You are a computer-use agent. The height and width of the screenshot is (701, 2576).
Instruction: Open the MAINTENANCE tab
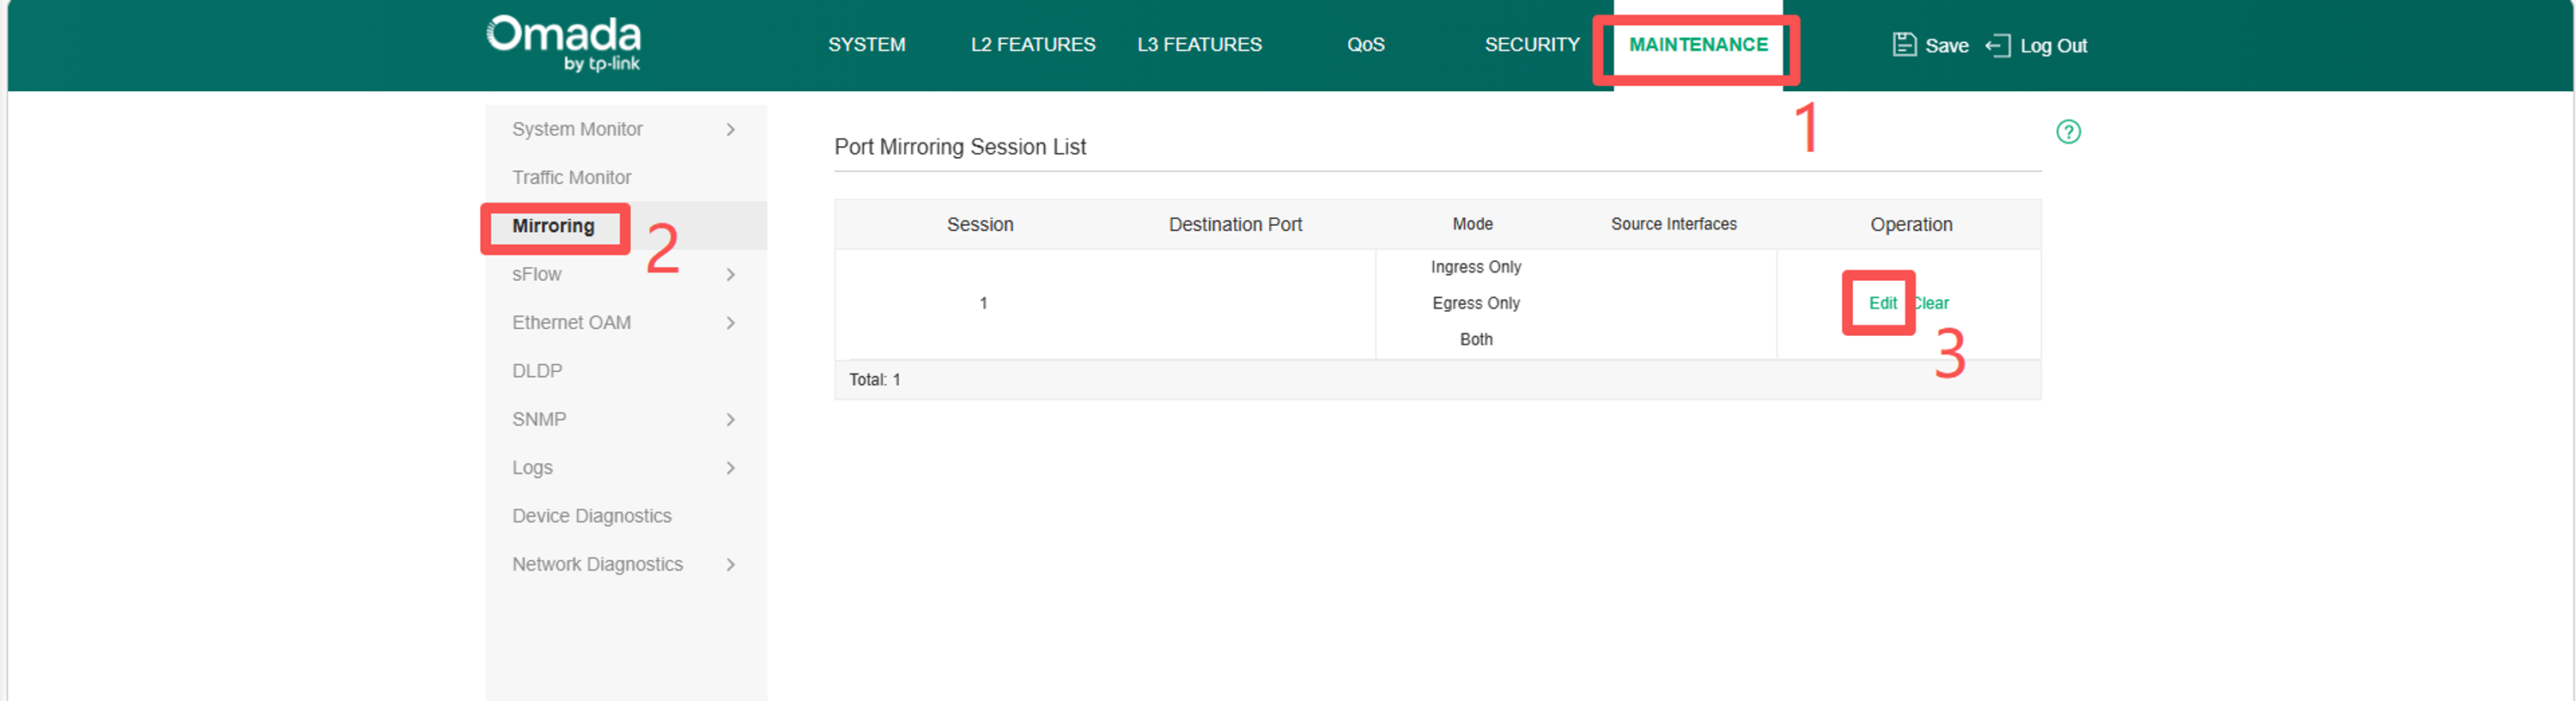coord(1698,44)
